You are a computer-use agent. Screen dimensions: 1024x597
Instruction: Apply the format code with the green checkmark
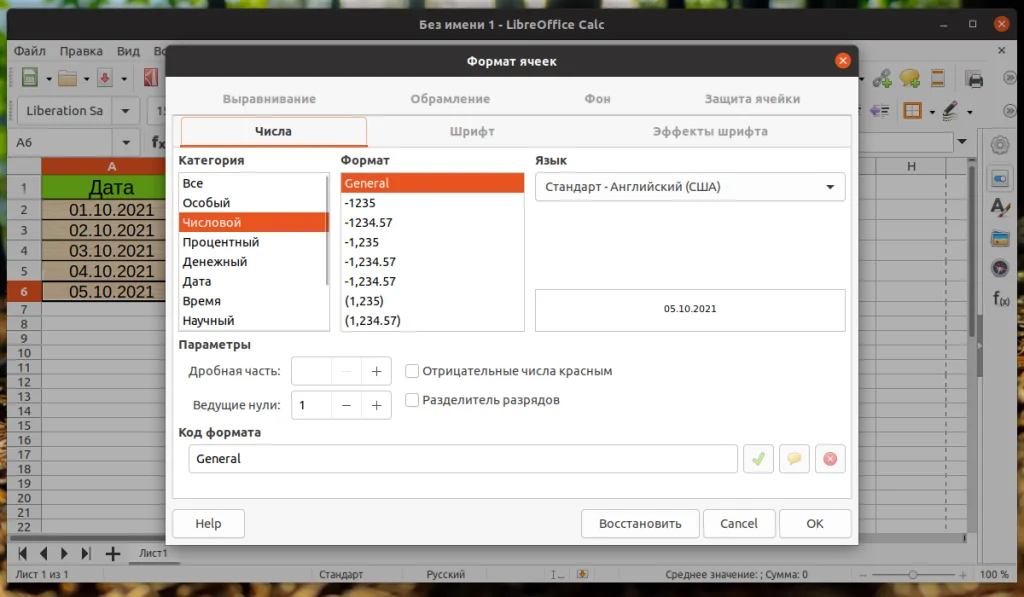point(758,458)
